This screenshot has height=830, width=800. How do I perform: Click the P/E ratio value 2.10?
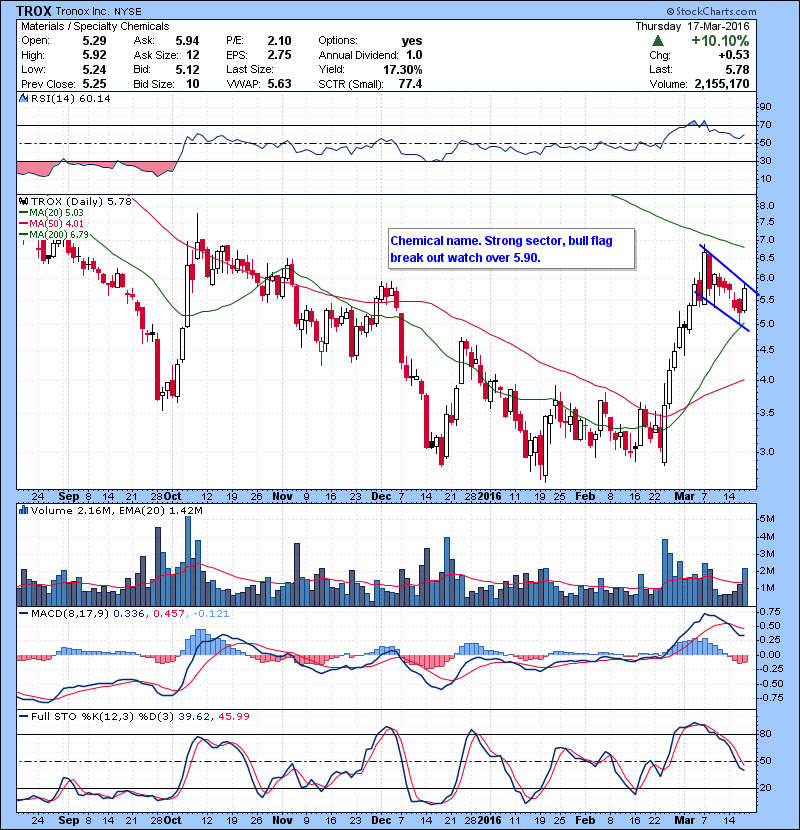pyautogui.click(x=279, y=41)
